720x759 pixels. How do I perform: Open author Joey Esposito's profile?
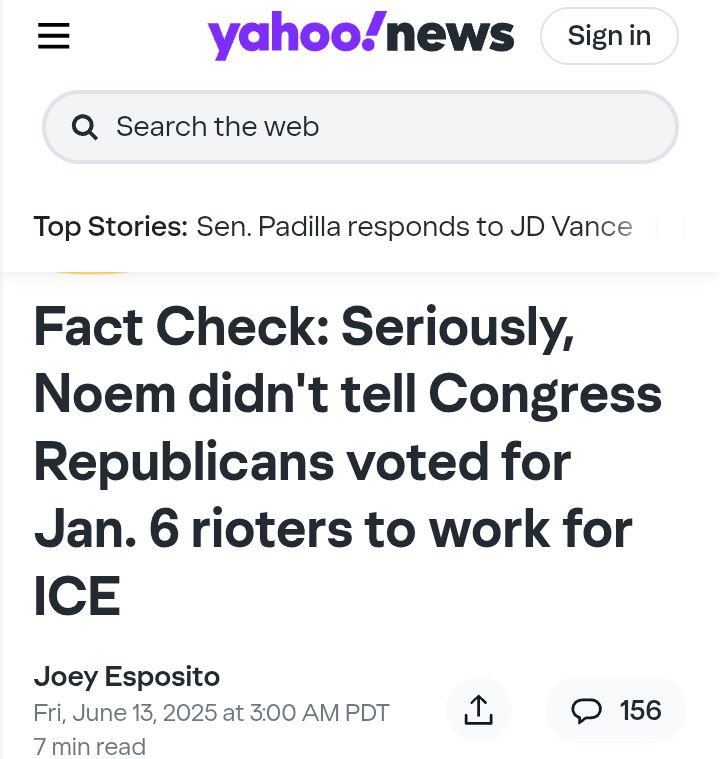pyautogui.click(x=127, y=676)
